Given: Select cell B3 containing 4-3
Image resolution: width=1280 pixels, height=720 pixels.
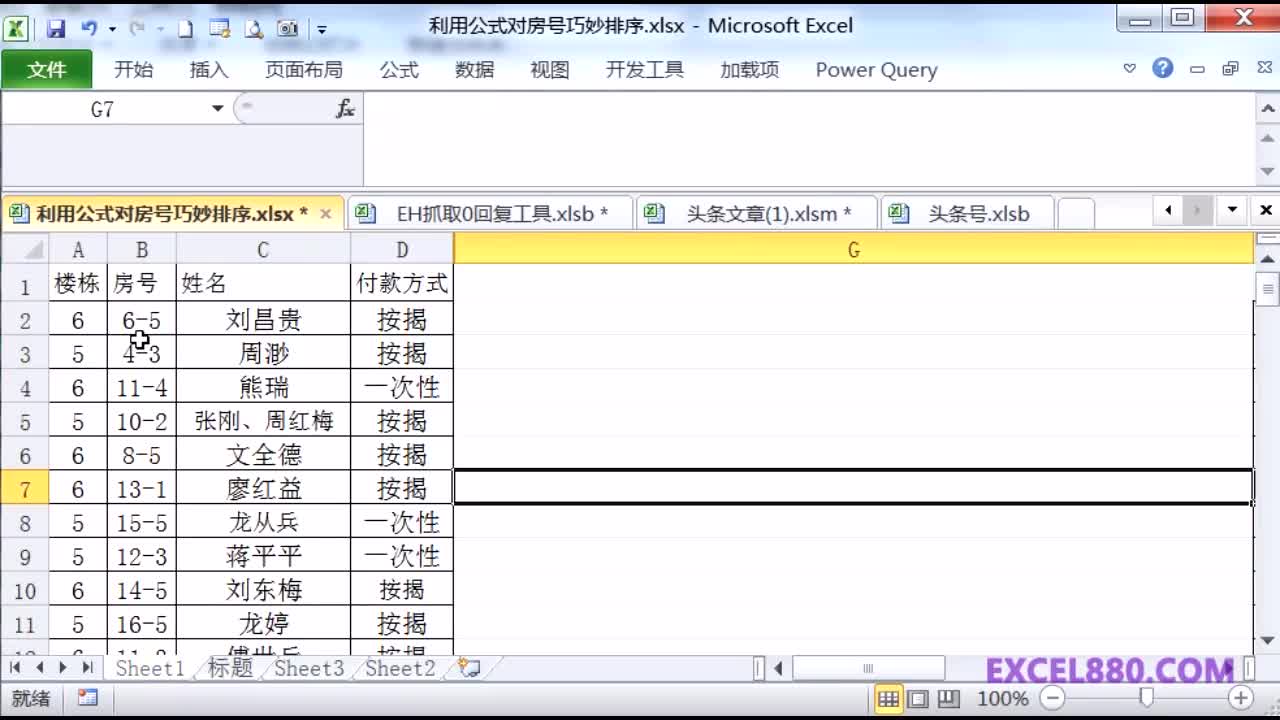Looking at the screenshot, I should [139, 352].
